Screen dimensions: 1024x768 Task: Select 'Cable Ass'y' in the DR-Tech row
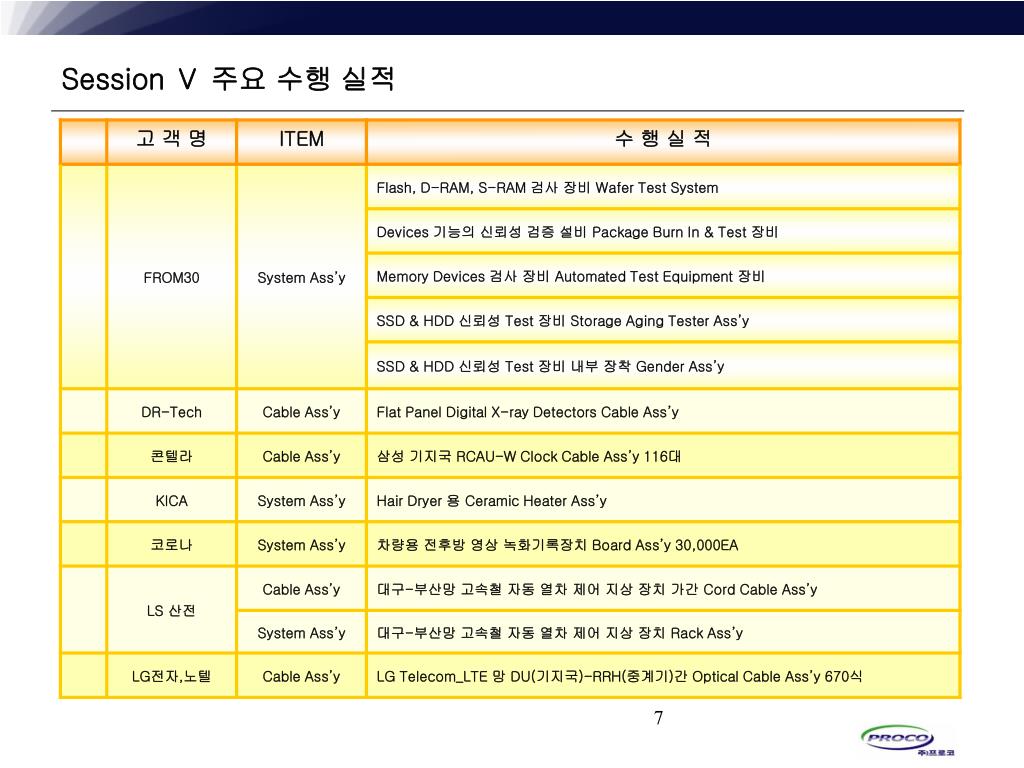click(x=301, y=412)
